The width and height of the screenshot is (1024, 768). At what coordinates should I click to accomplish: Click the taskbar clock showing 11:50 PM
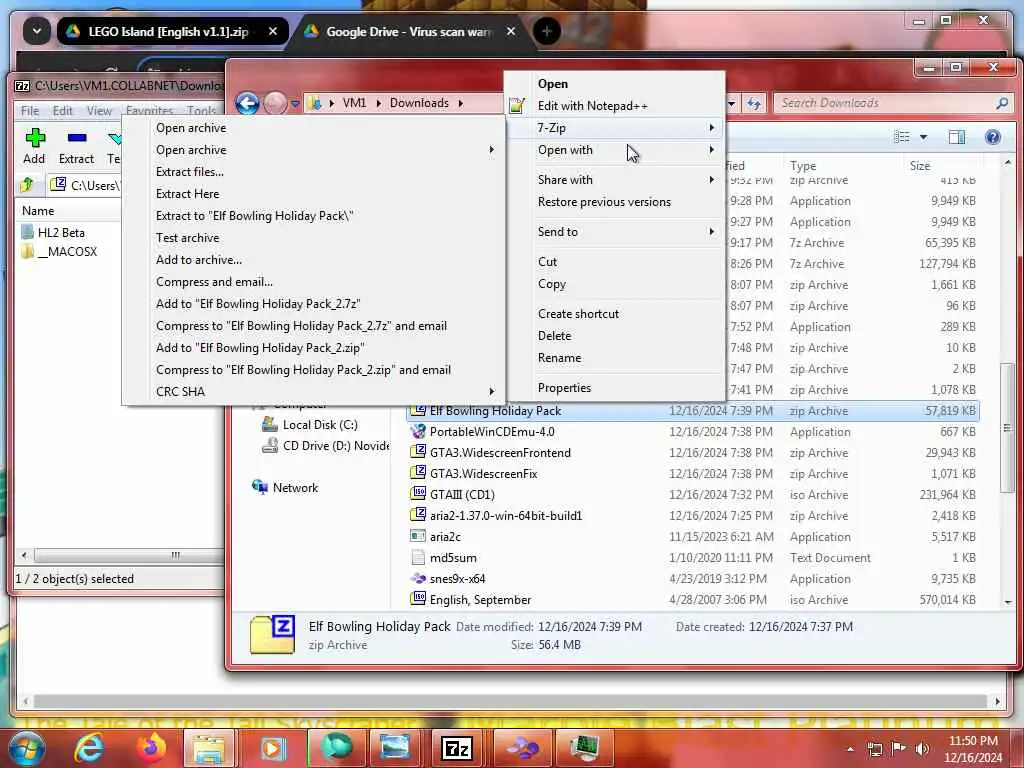coord(973,749)
